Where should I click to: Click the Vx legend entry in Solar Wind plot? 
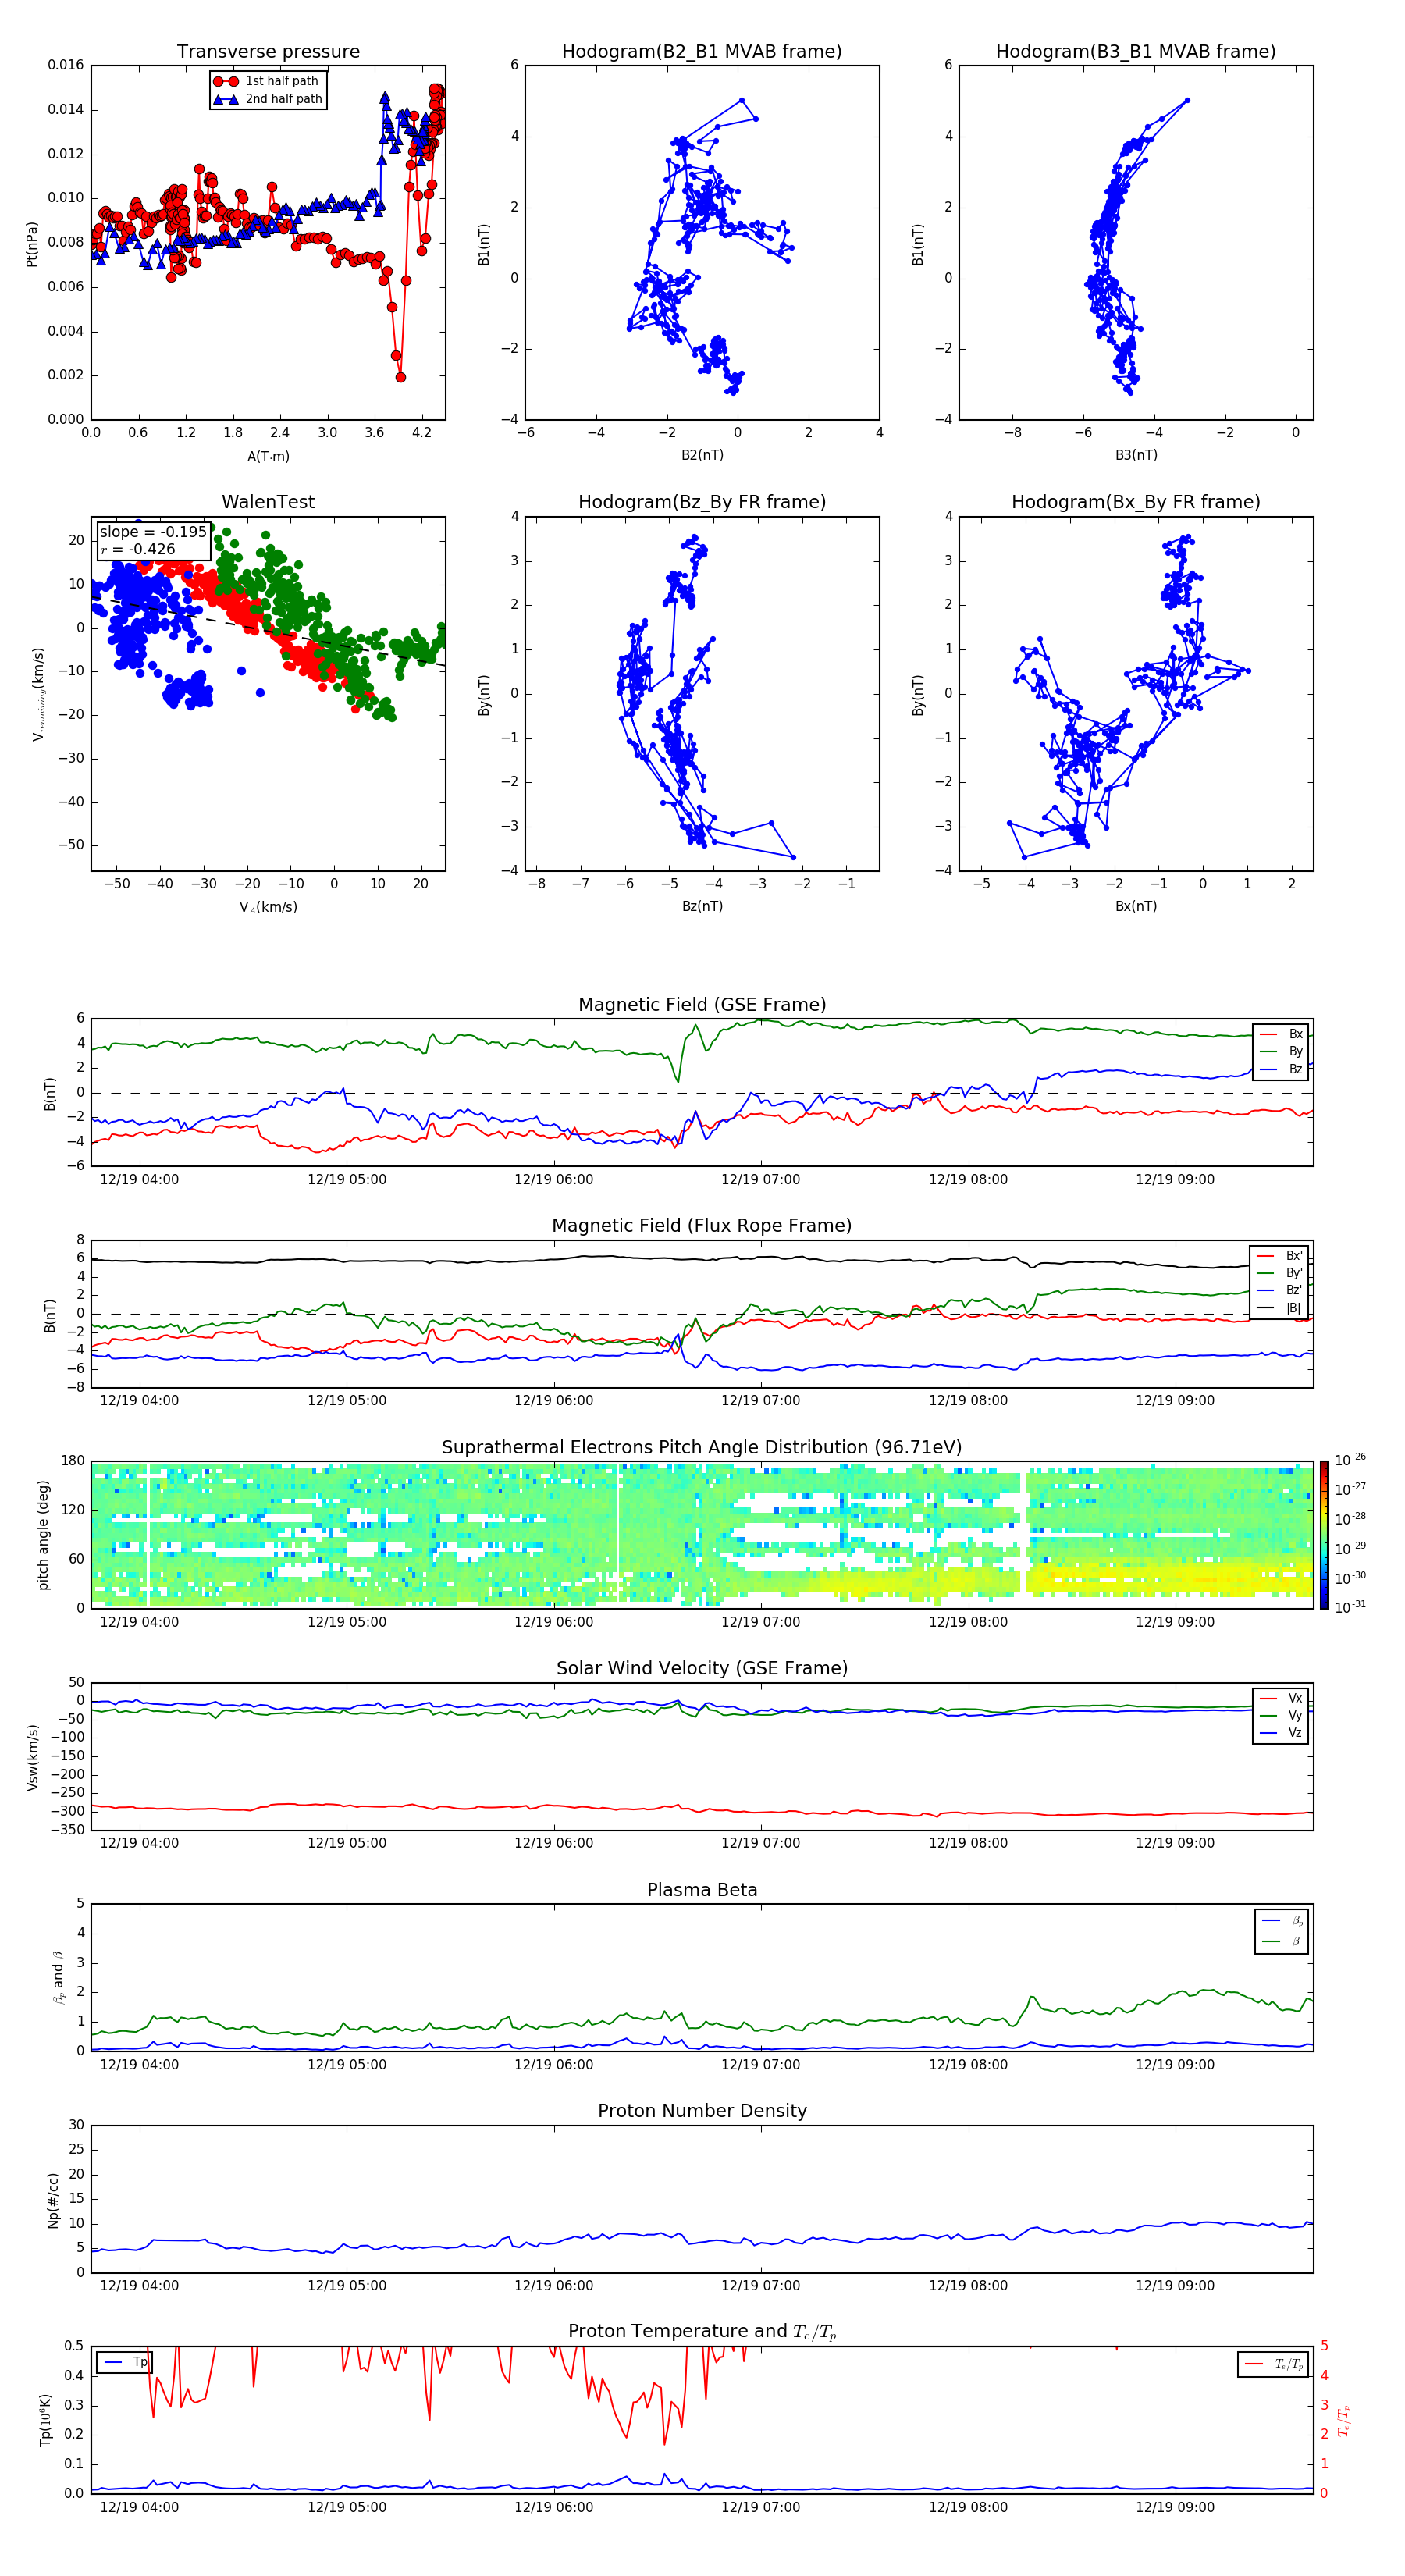1281,1698
